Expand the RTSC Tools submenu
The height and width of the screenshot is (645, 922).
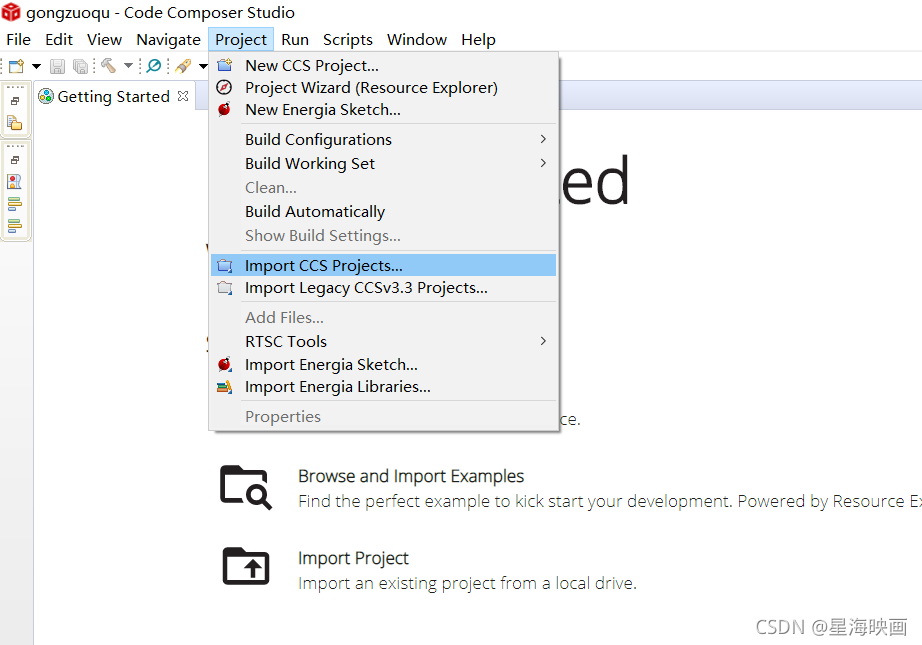click(383, 342)
